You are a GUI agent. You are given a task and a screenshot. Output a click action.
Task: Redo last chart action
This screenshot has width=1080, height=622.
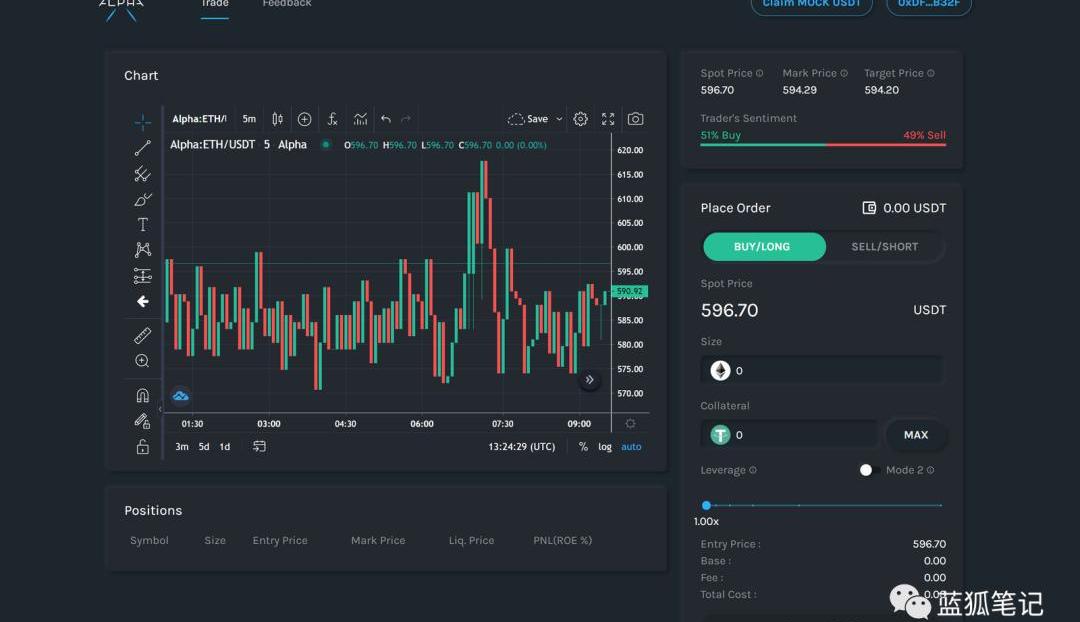pyautogui.click(x=406, y=119)
